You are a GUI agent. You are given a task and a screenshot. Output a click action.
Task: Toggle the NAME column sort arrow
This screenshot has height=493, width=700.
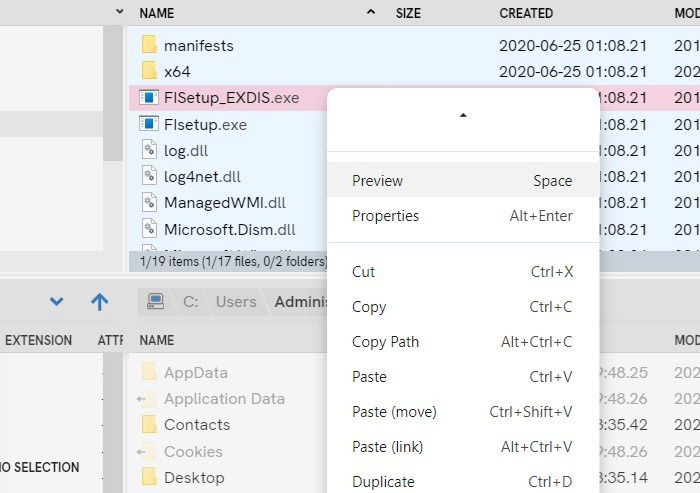point(371,13)
